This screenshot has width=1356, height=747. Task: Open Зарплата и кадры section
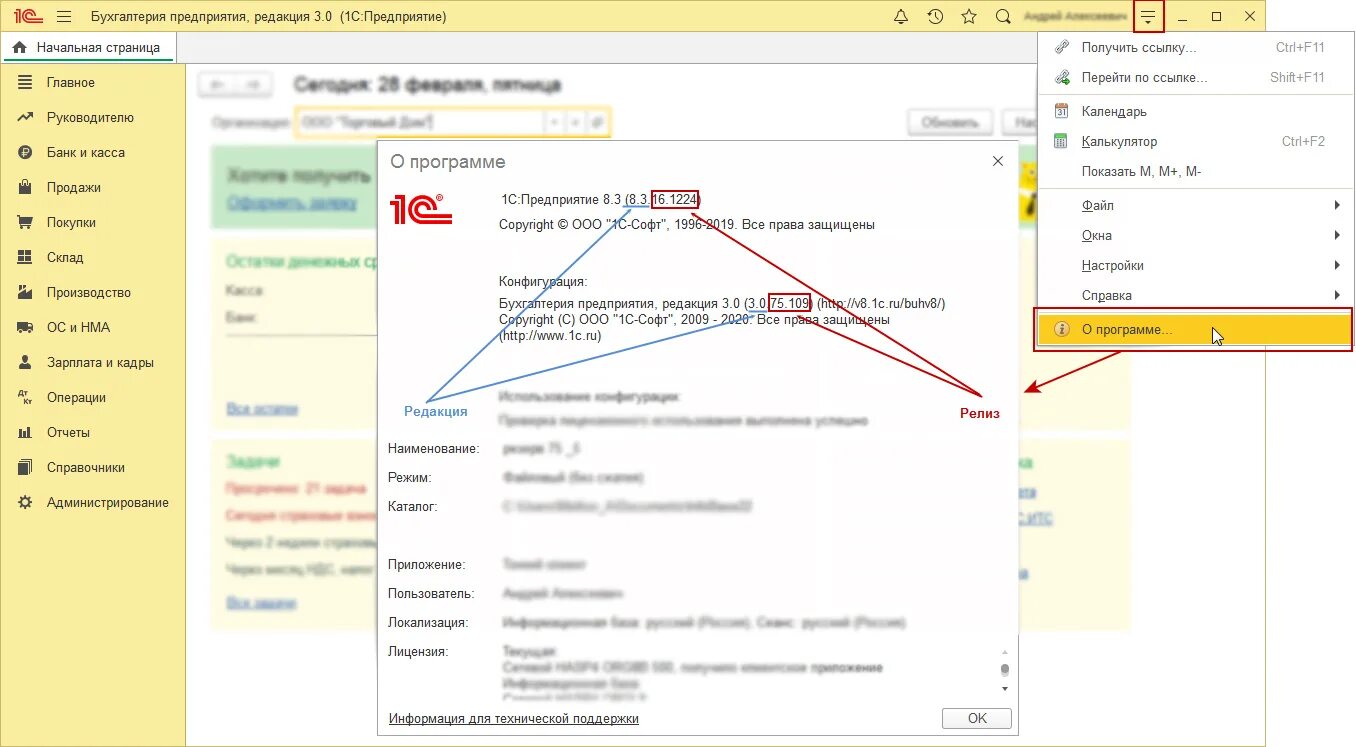tap(100, 363)
